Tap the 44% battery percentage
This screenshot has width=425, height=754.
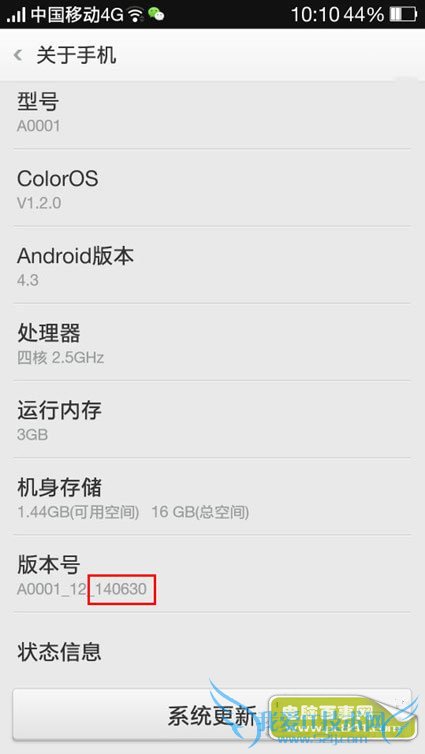pyautogui.click(x=364, y=15)
